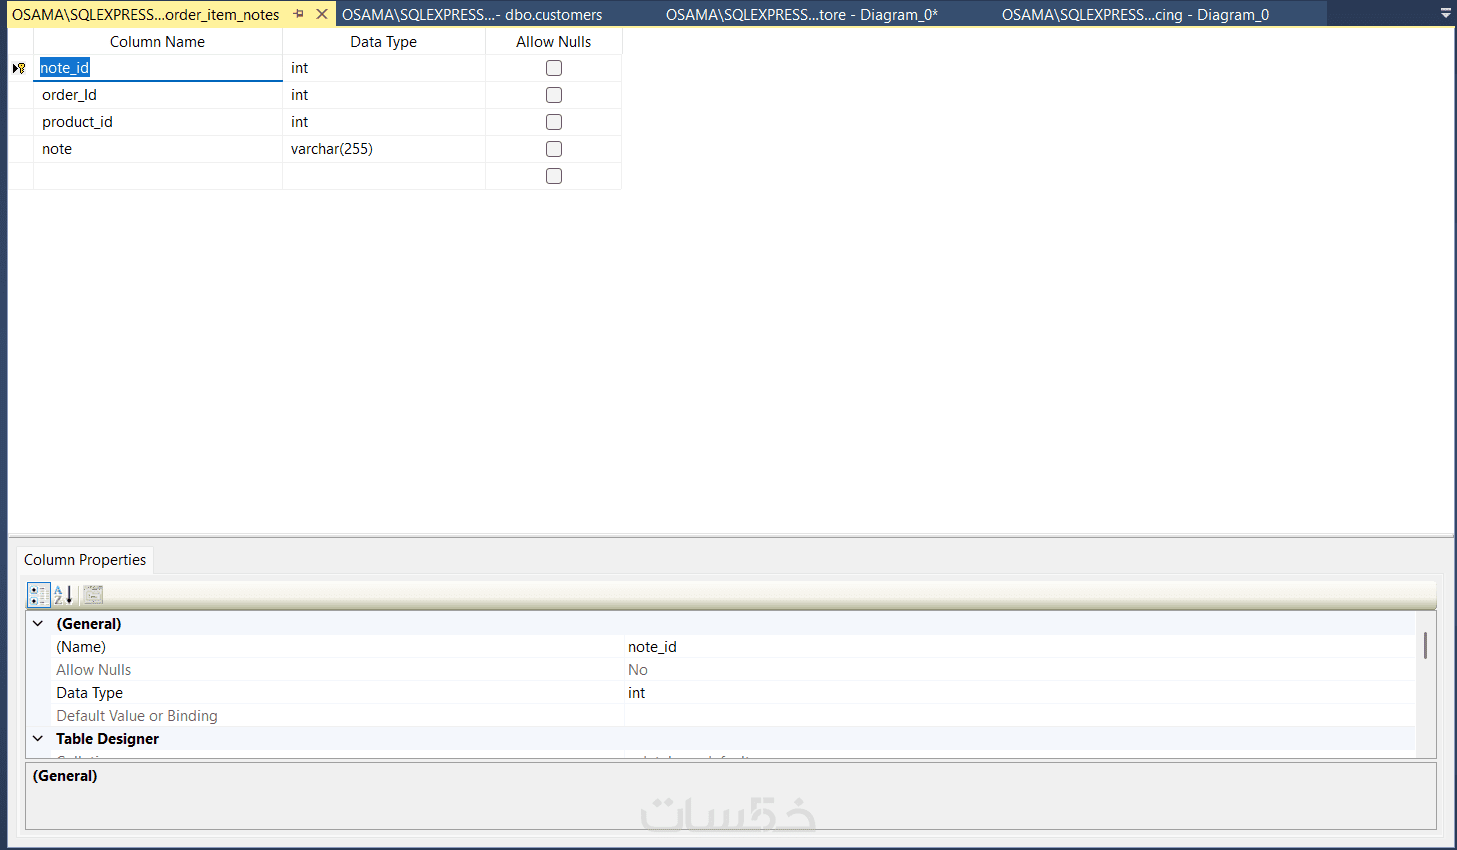The height and width of the screenshot is (850, 1457).
Task: Select the note column name cell
Action: pos(158,149)
